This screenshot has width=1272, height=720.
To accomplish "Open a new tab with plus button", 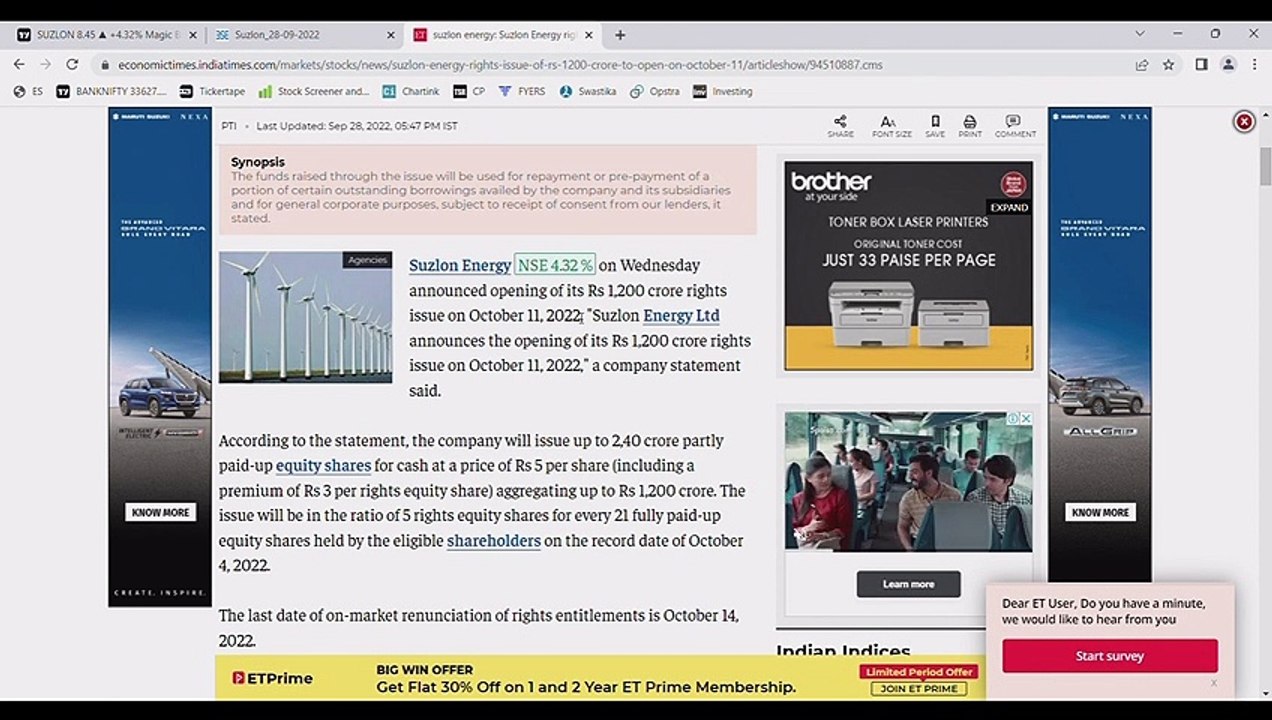I will [x=620, y=34].
